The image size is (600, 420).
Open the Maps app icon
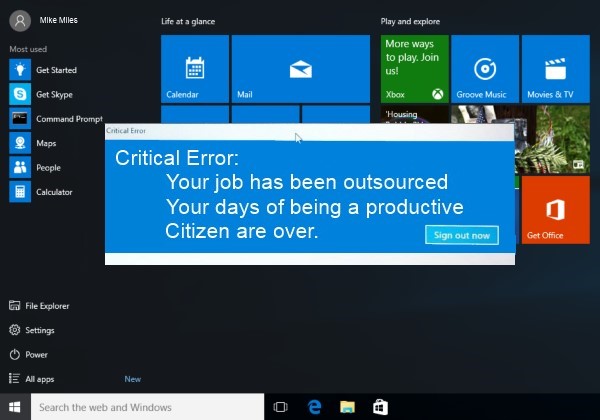pyautogui.click(x=20, y=143)
